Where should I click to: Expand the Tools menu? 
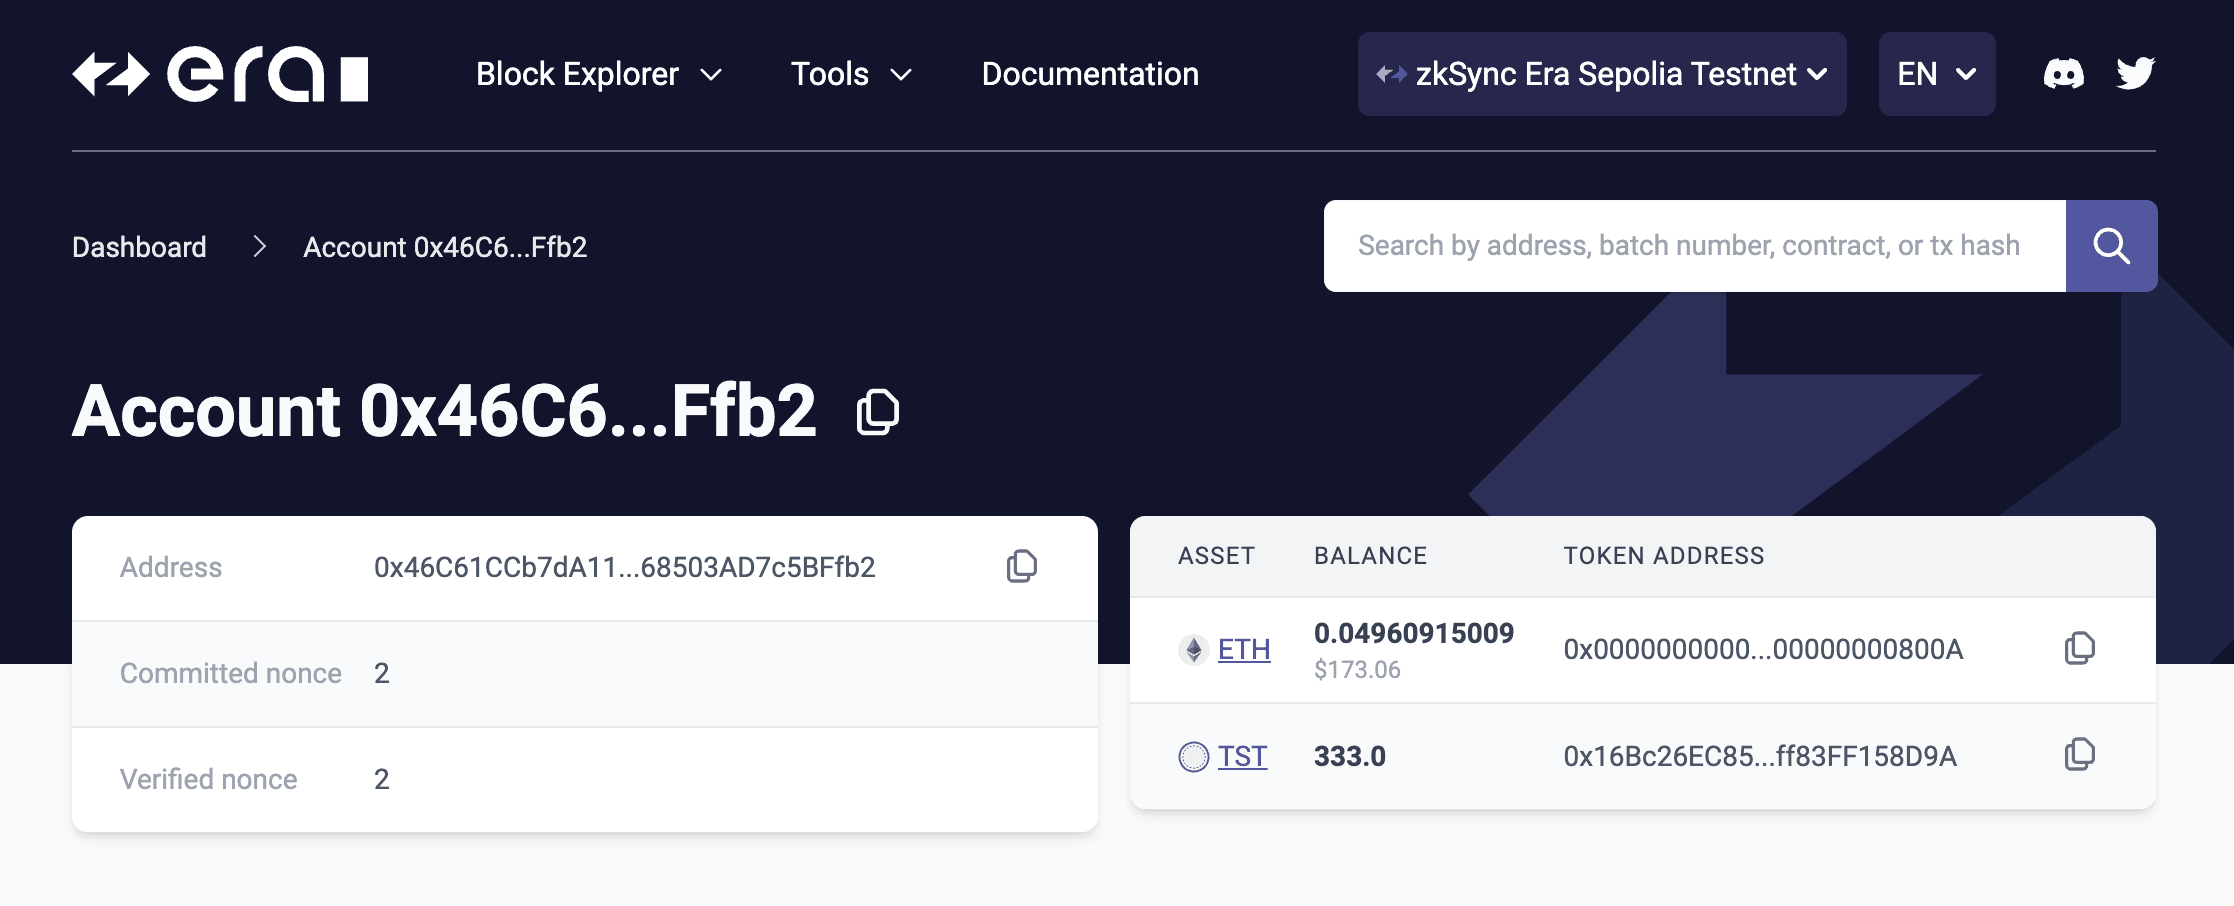(849, 73)
